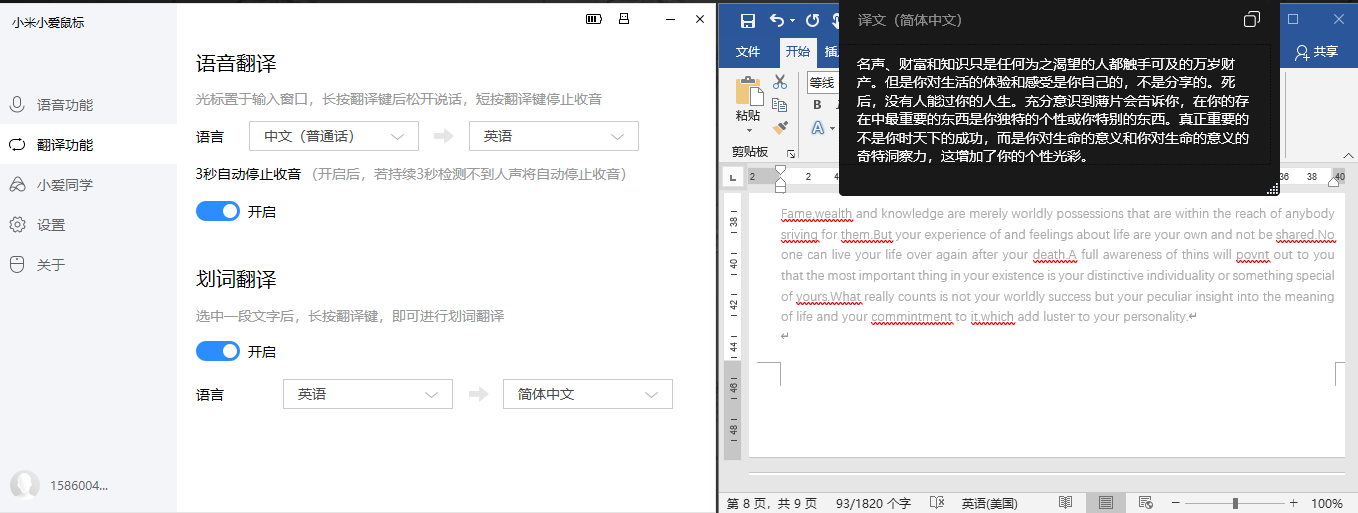The image size is (1358, 513).
Task: Open the text effects dropdown arrow
Action: coord(831,129)
